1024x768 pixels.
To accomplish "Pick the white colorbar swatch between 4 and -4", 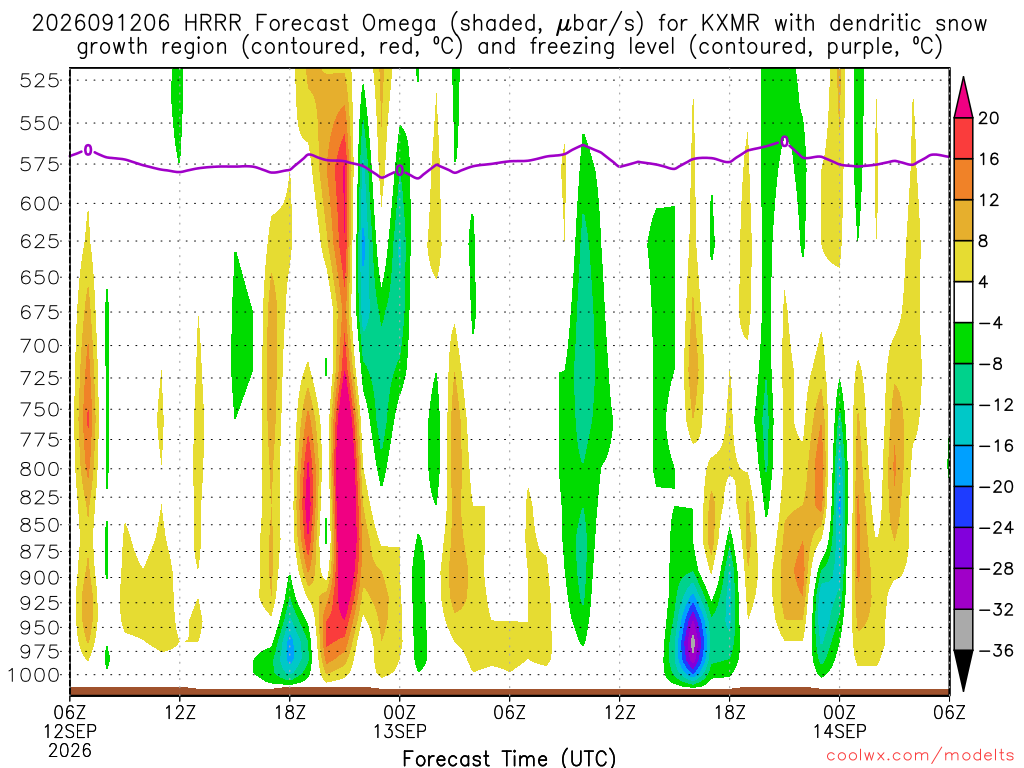I will point(963,302).
